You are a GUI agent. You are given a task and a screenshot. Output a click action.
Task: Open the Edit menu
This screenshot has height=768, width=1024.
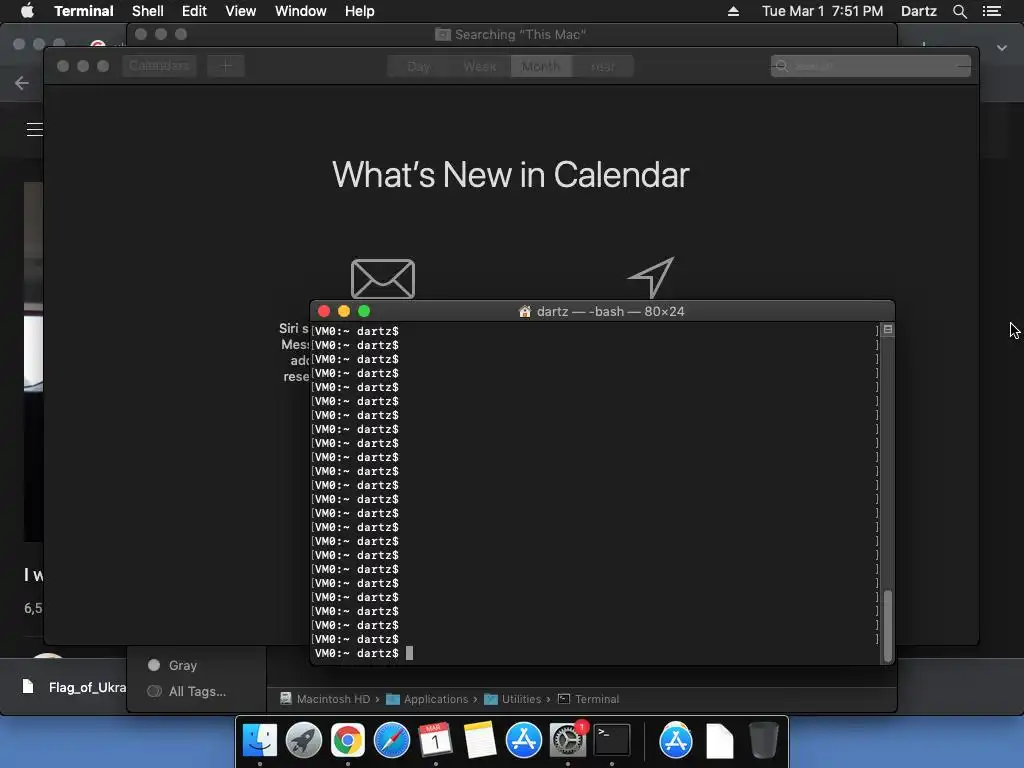tap(194, 11)
